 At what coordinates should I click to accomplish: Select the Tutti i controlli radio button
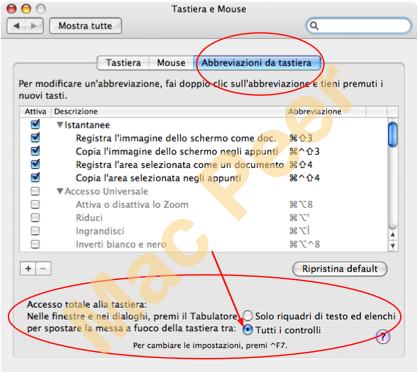click(x=248, y=330)
